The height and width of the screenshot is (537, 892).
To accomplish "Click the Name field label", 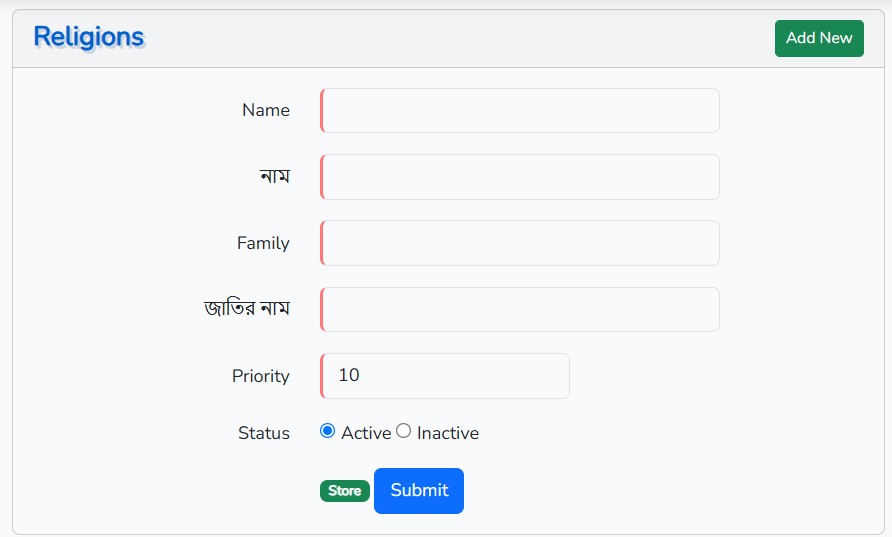I will click(x=265, y=110).
